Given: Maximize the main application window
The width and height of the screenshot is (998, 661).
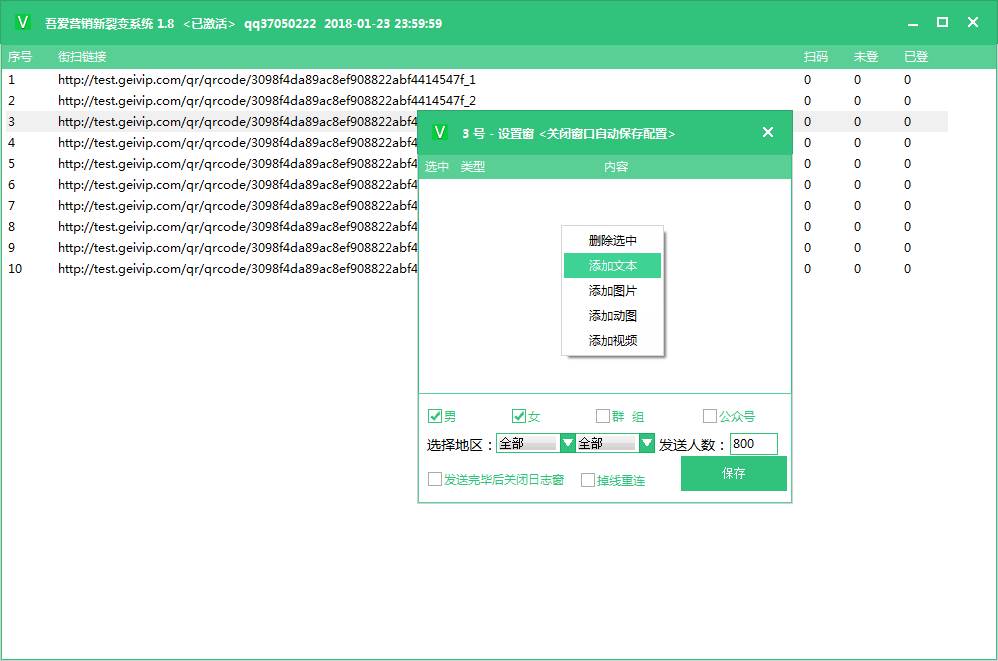Looking at the screenshot, I should tap(942, 23).
